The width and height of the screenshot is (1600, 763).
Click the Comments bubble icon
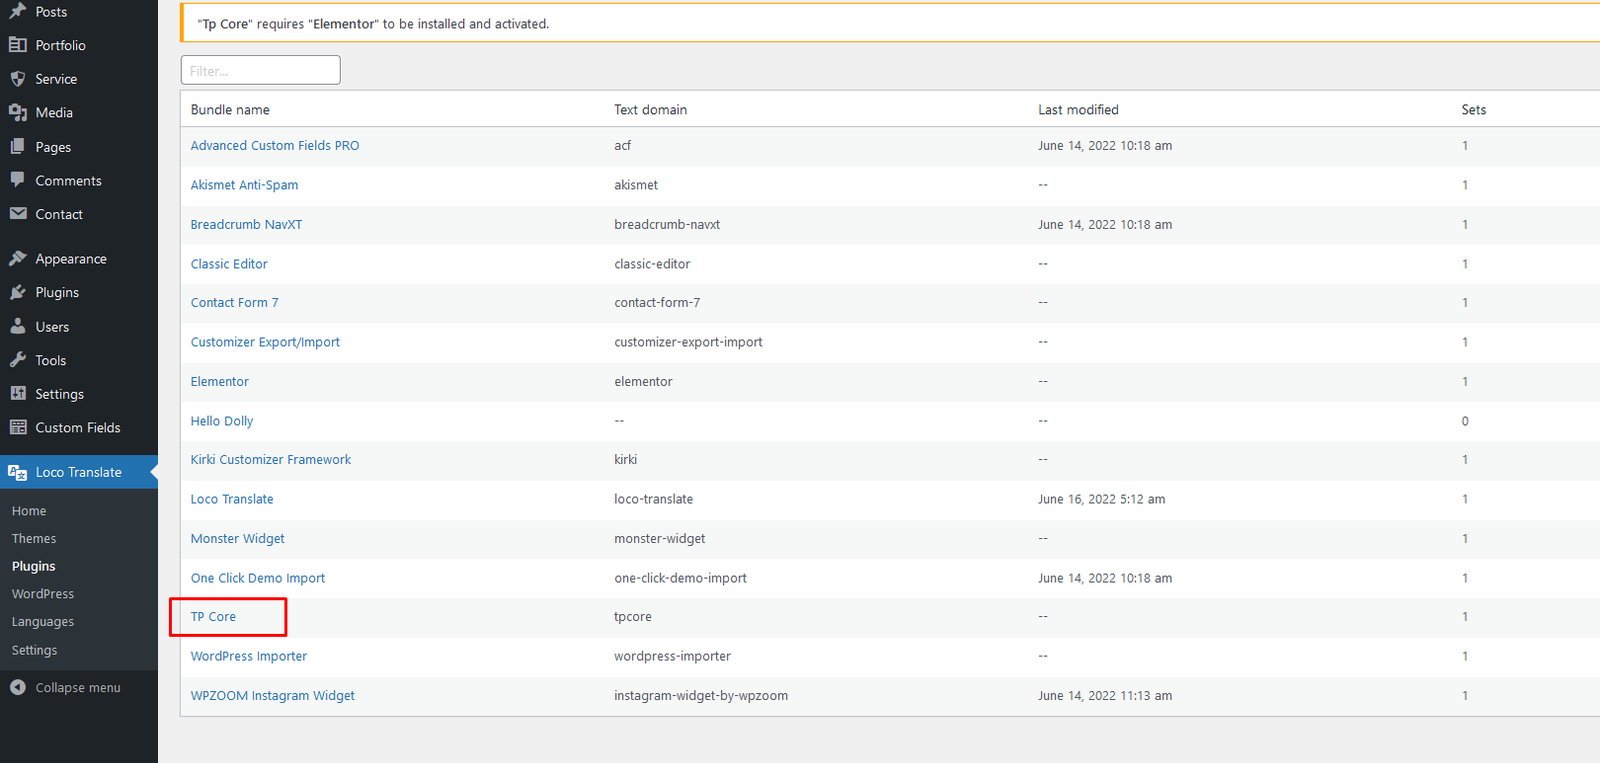tap(18, 180)
